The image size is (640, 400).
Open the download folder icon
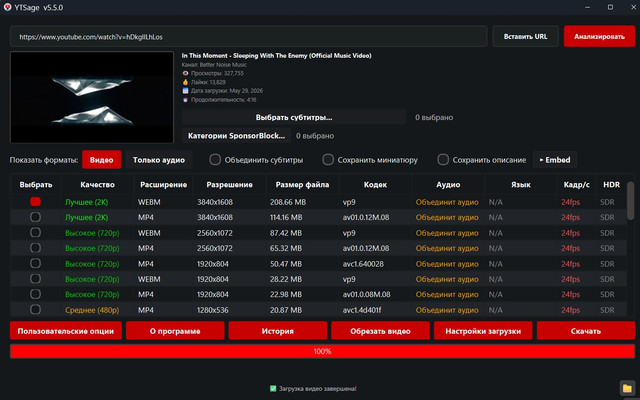point(627,388)
